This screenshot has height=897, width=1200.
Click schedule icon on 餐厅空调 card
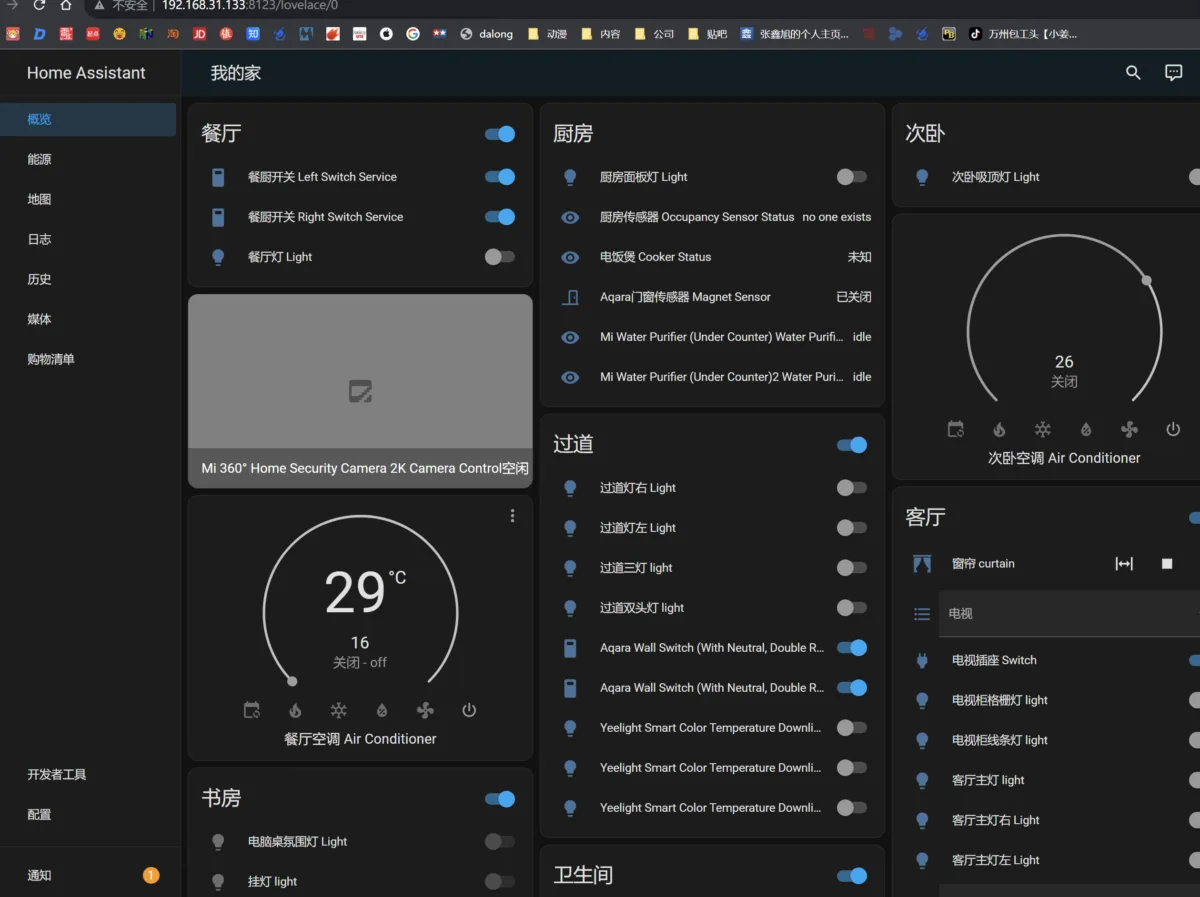point(252,711)
